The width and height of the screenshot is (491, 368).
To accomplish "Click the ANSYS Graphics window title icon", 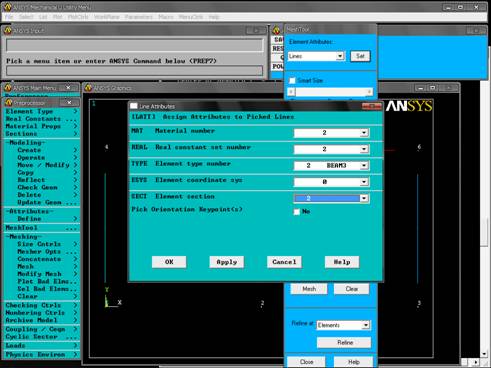I will tap(88, 88).
